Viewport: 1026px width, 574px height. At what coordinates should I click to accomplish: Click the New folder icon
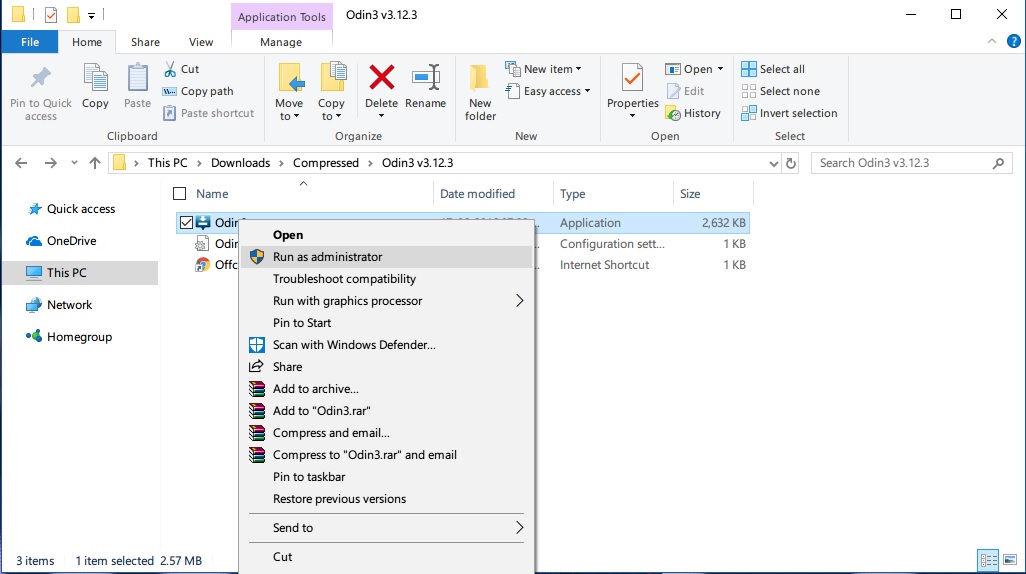coord(480,78)
